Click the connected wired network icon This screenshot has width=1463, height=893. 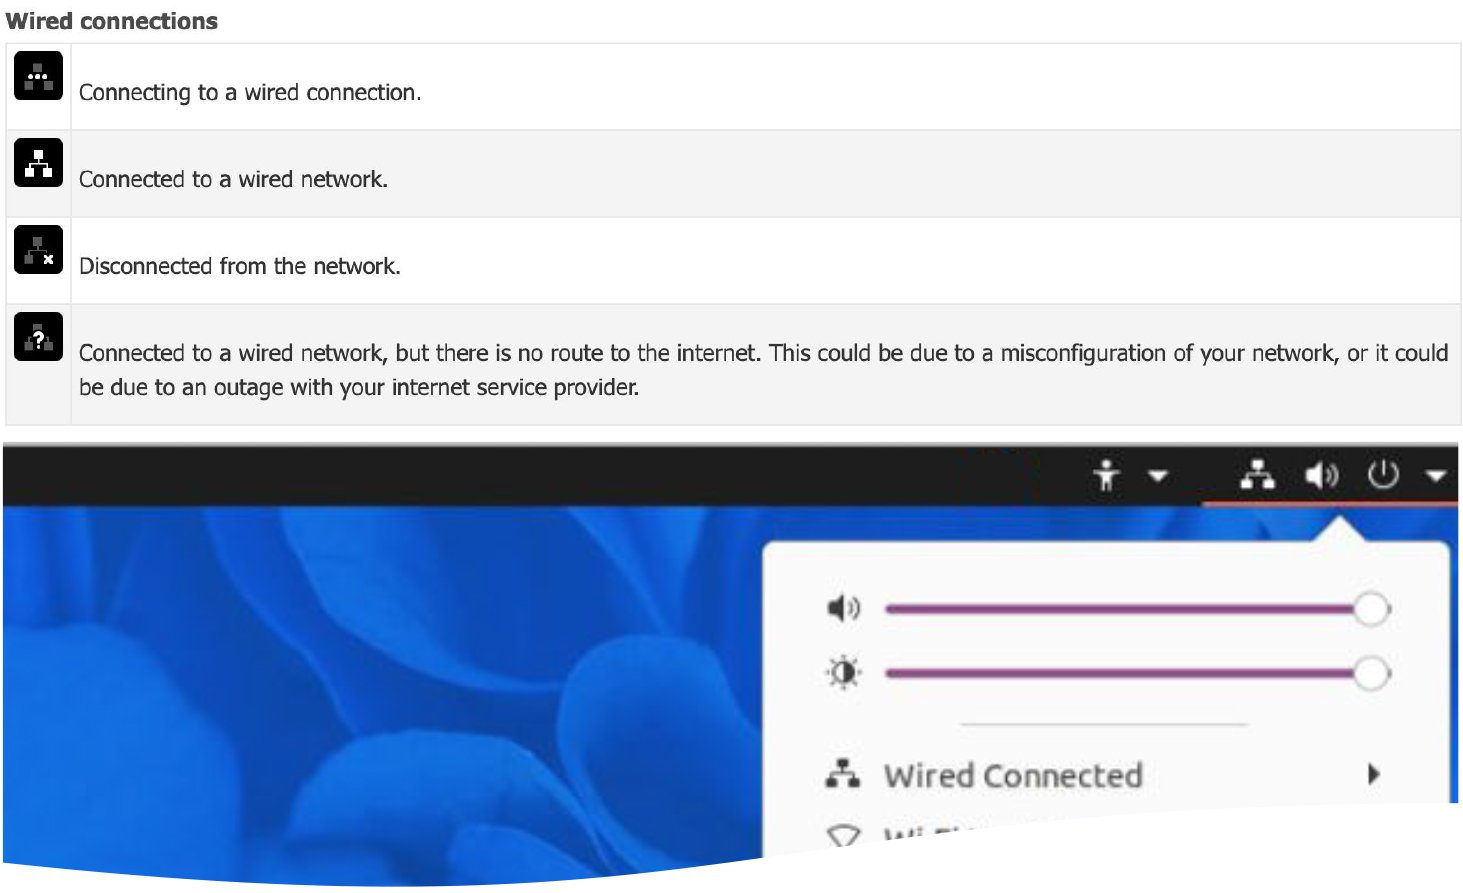click(x=38, y=163)
